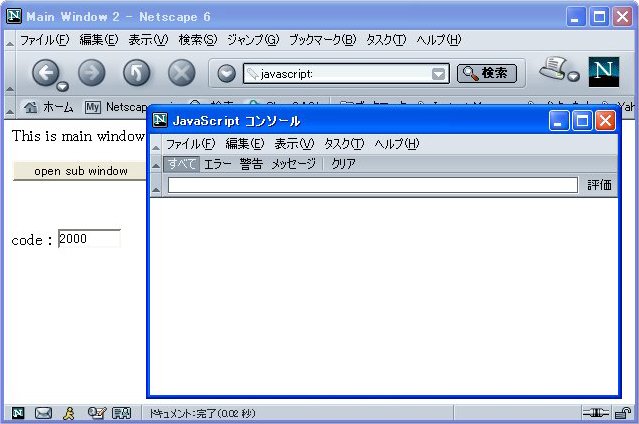Viewport: 639px width, 424px height.
Task: Click the open sub window button
Action: point(80,171)
